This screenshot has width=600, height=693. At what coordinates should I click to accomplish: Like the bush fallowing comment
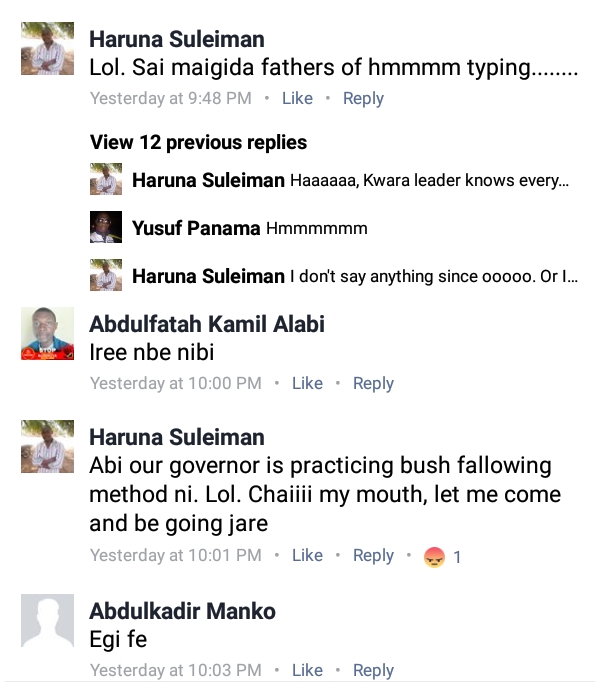tap(307, 555)
